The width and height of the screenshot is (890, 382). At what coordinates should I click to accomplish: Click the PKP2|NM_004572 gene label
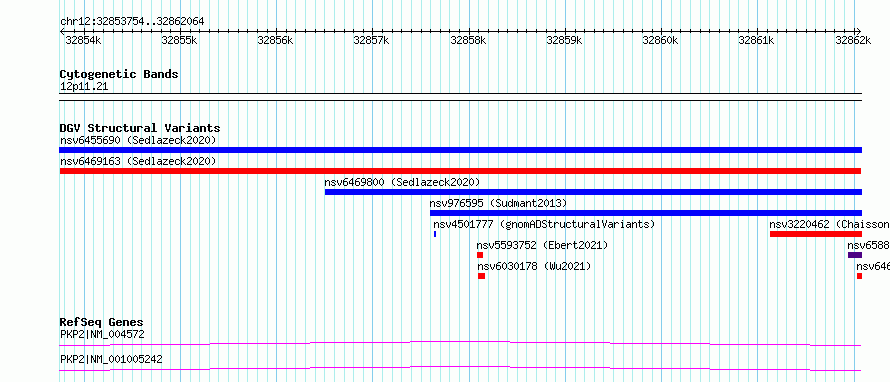pos(102,334)
